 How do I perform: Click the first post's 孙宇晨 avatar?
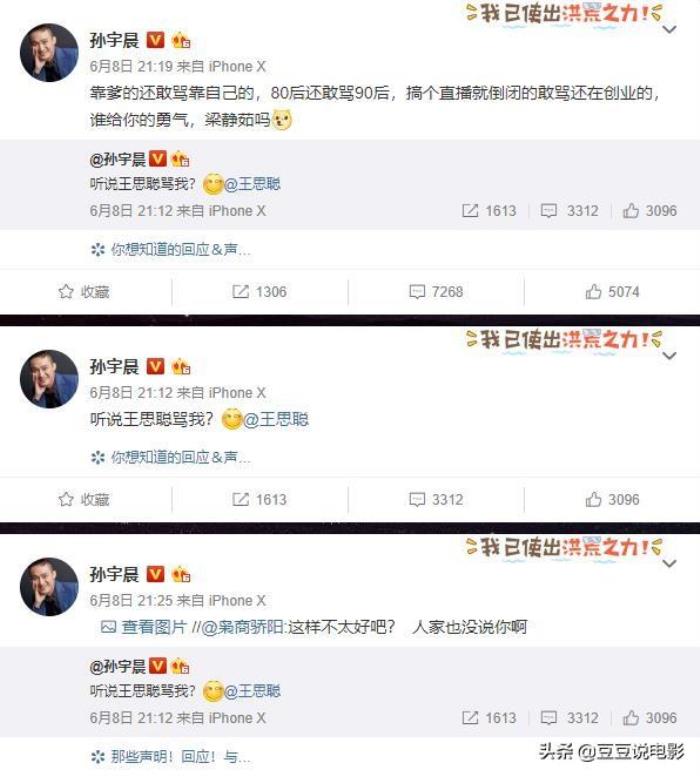(49, 52)
